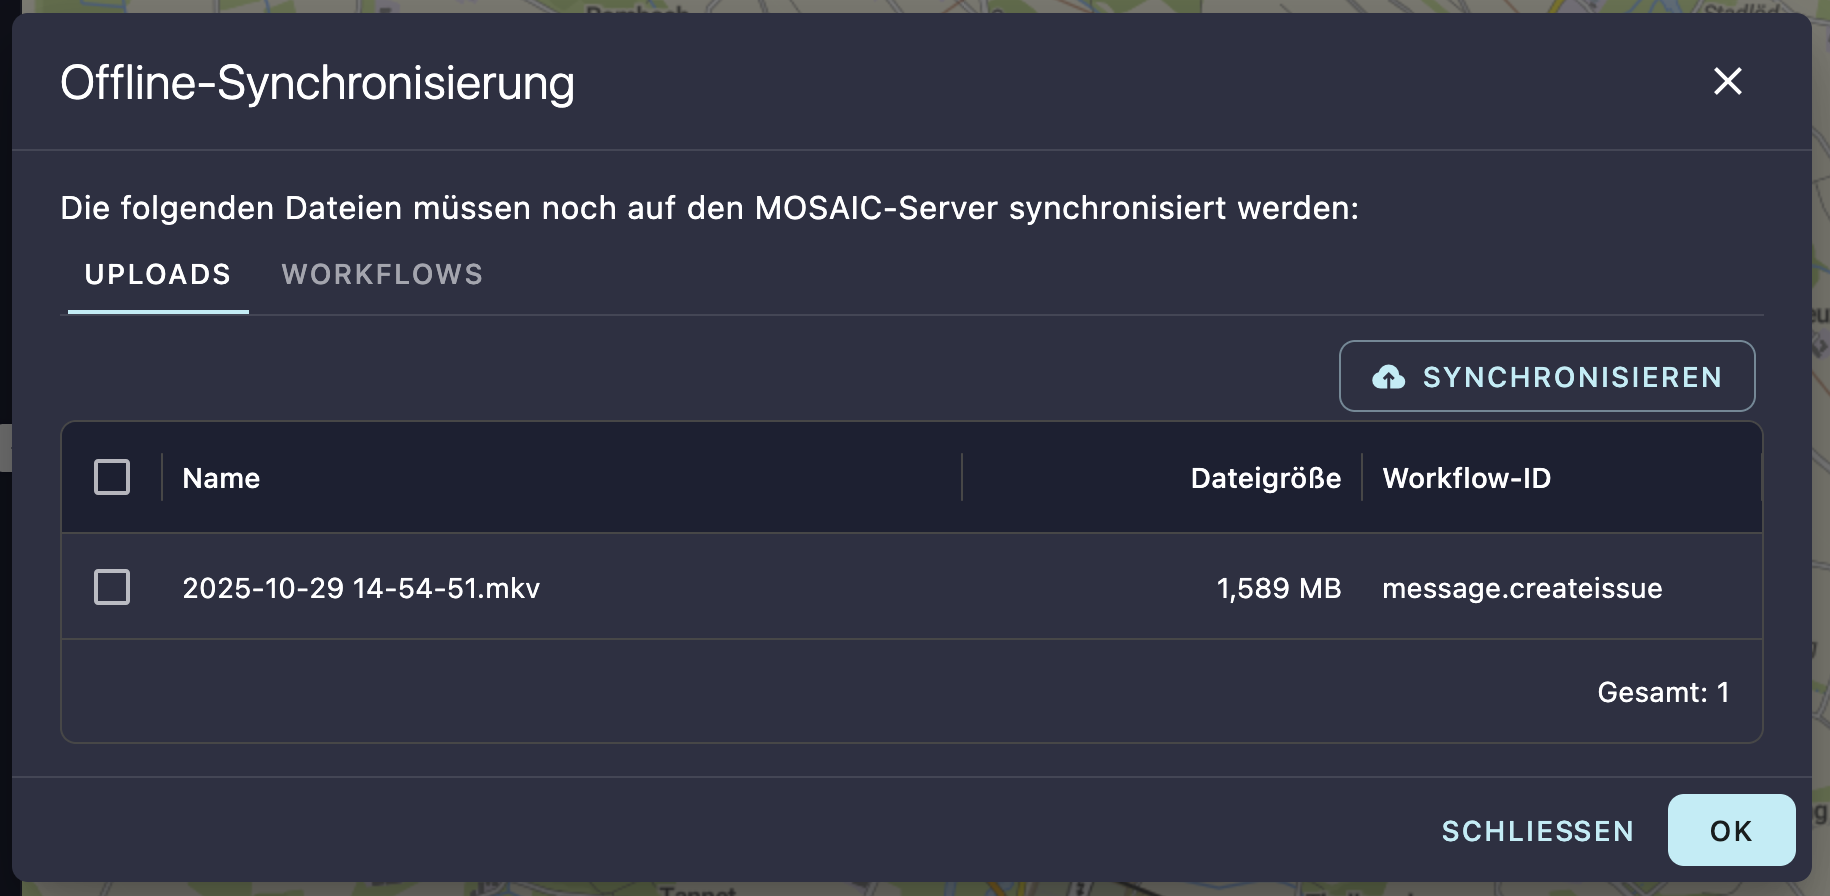Open the Workflows tab

click(382, 275)
